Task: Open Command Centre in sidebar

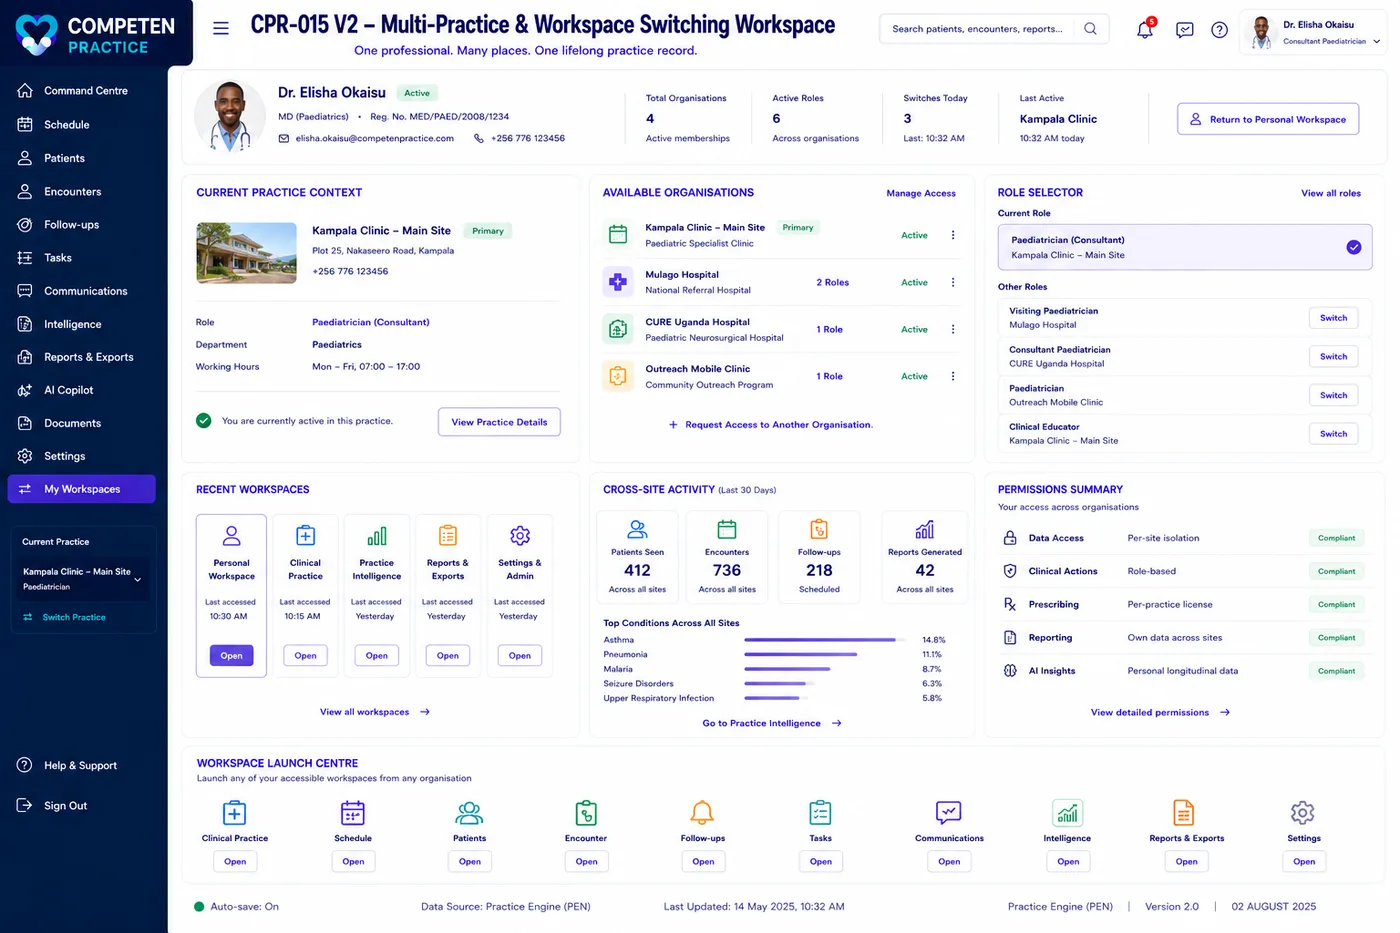Action: tap(80, 91)
